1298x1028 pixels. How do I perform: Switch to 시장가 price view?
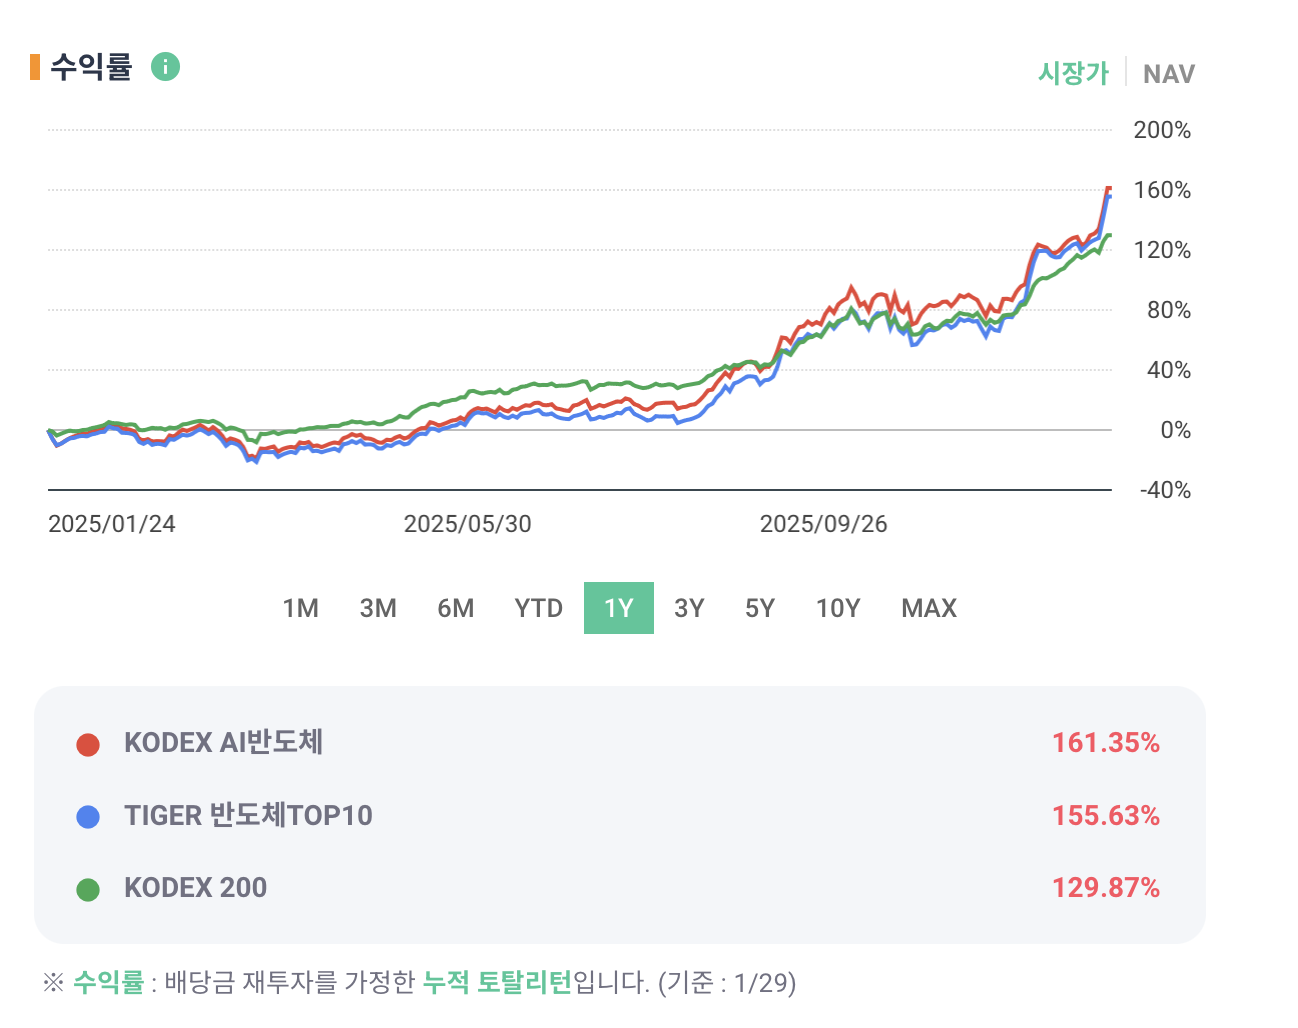pos(1073,73)
